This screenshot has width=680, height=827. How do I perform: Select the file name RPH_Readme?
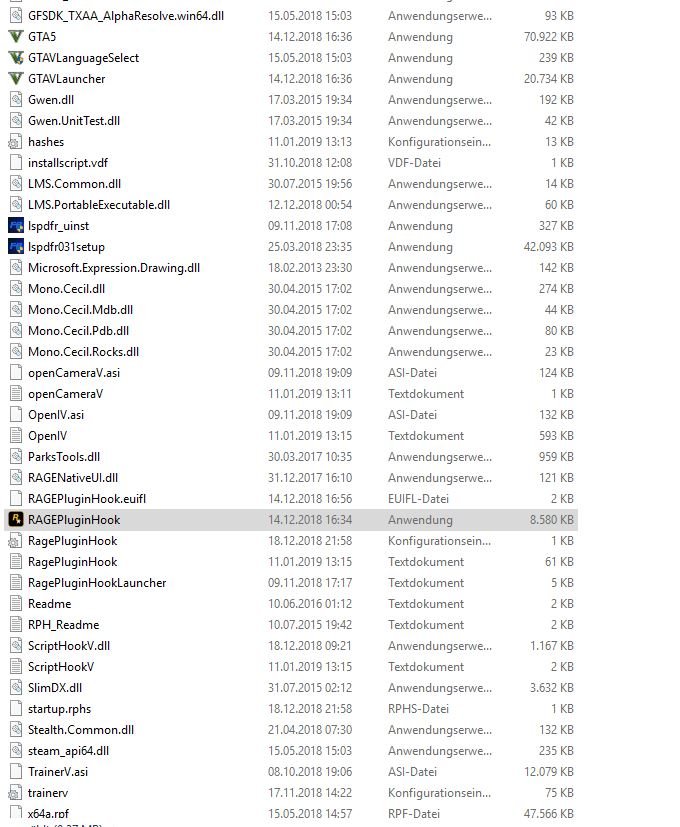coord(63,625)
